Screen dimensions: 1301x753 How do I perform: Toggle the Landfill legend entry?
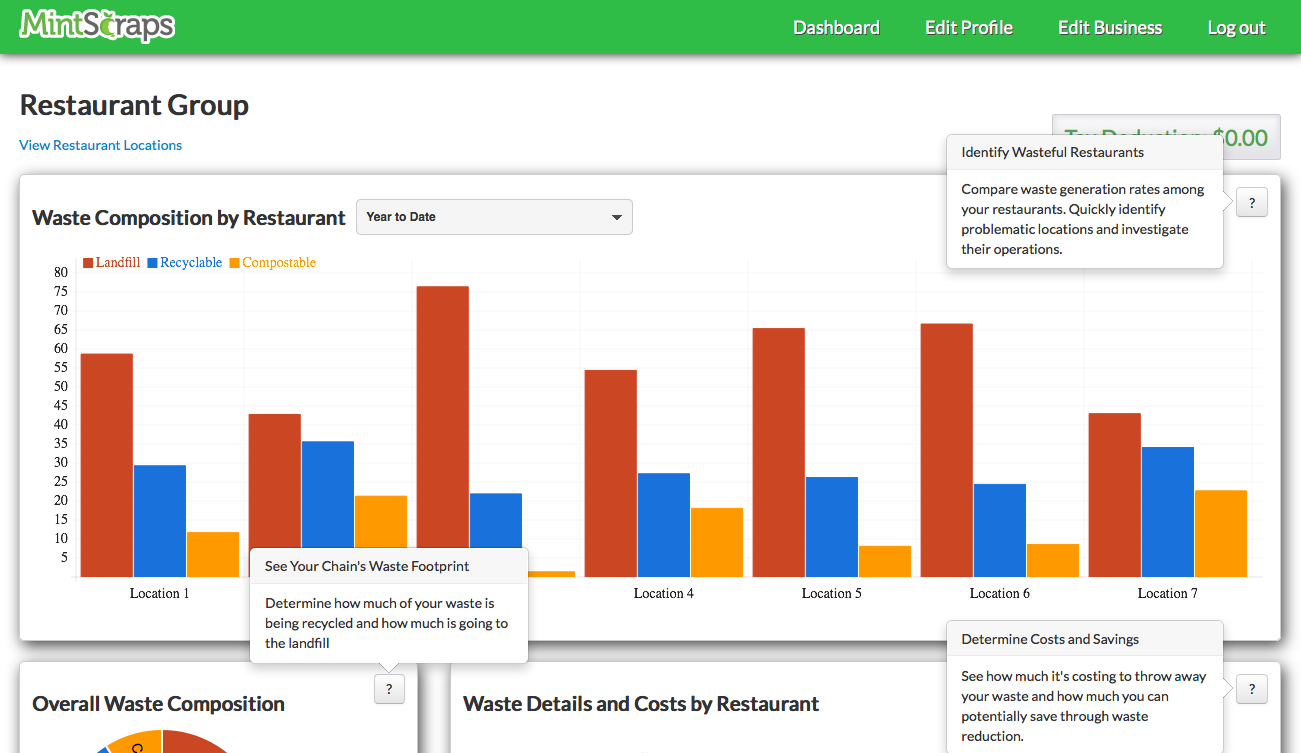pos(111,263)
